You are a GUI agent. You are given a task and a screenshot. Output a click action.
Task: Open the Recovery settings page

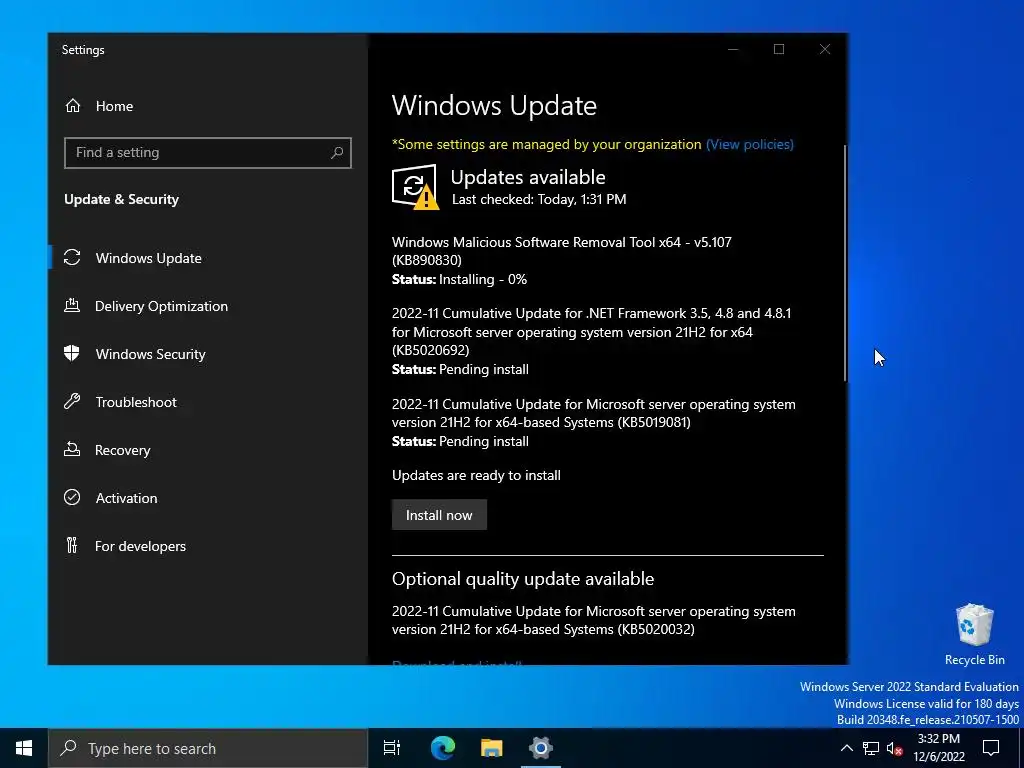tap(208, 450)
